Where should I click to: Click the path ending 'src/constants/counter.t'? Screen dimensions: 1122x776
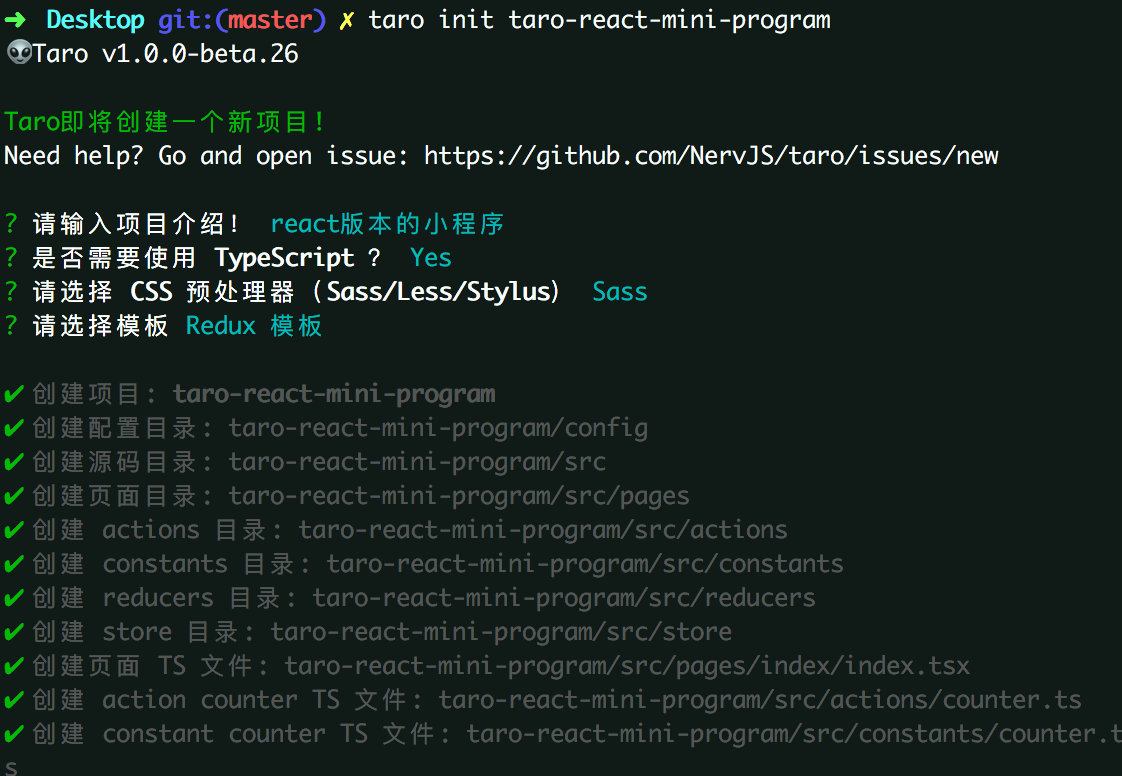click(794, 734)
